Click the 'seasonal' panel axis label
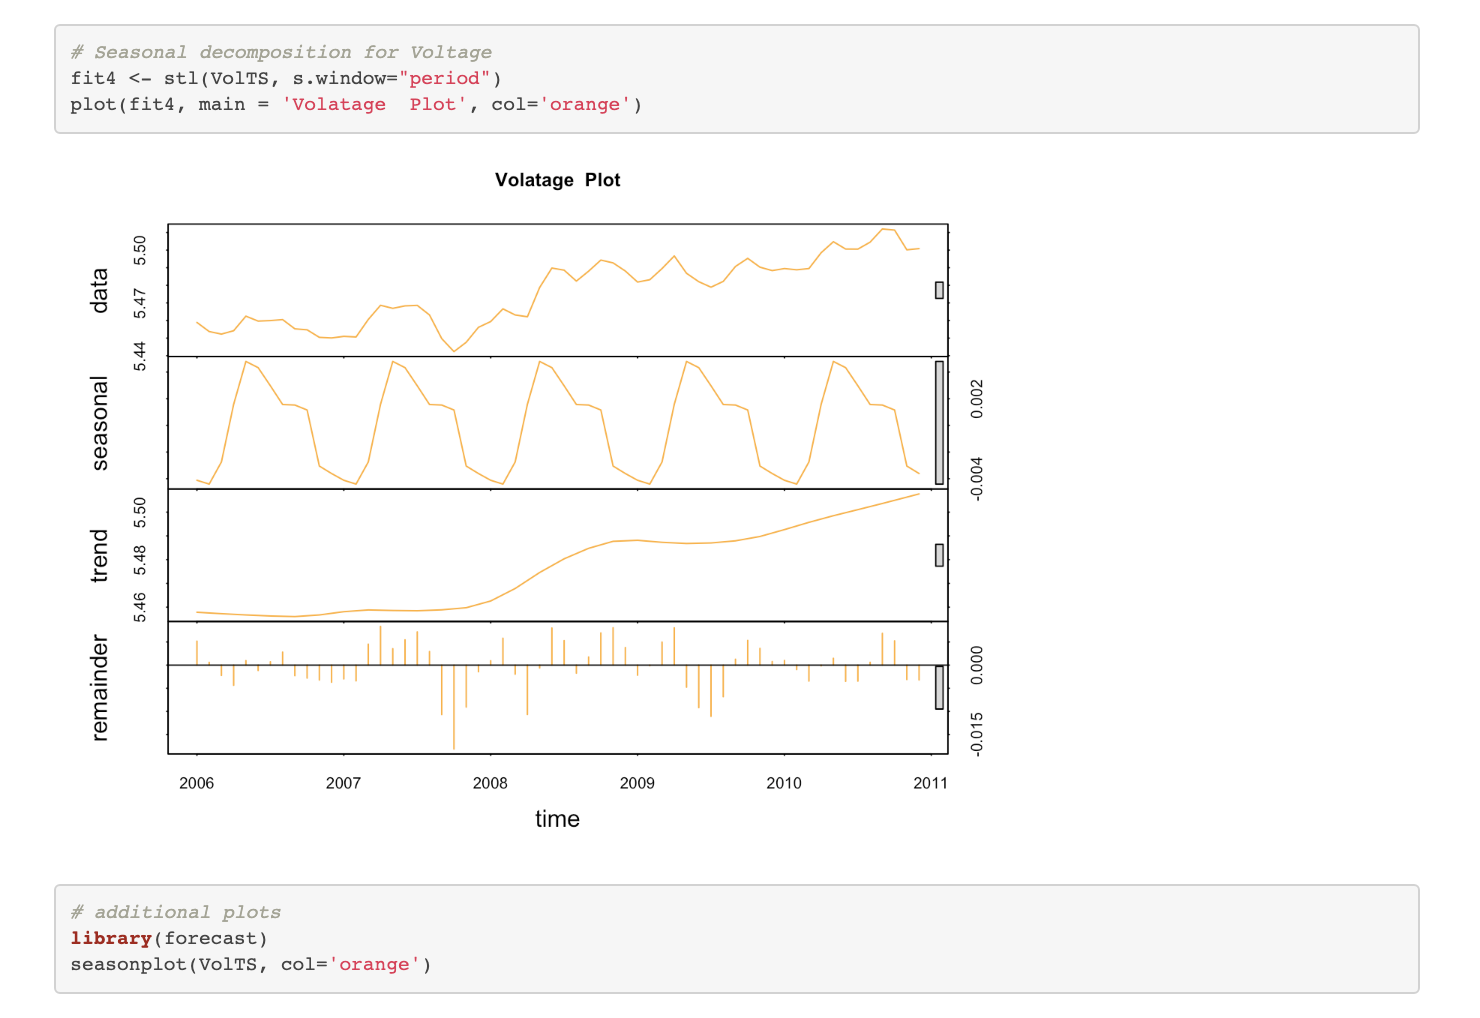1480x1018 pixels. coord(99,423)
